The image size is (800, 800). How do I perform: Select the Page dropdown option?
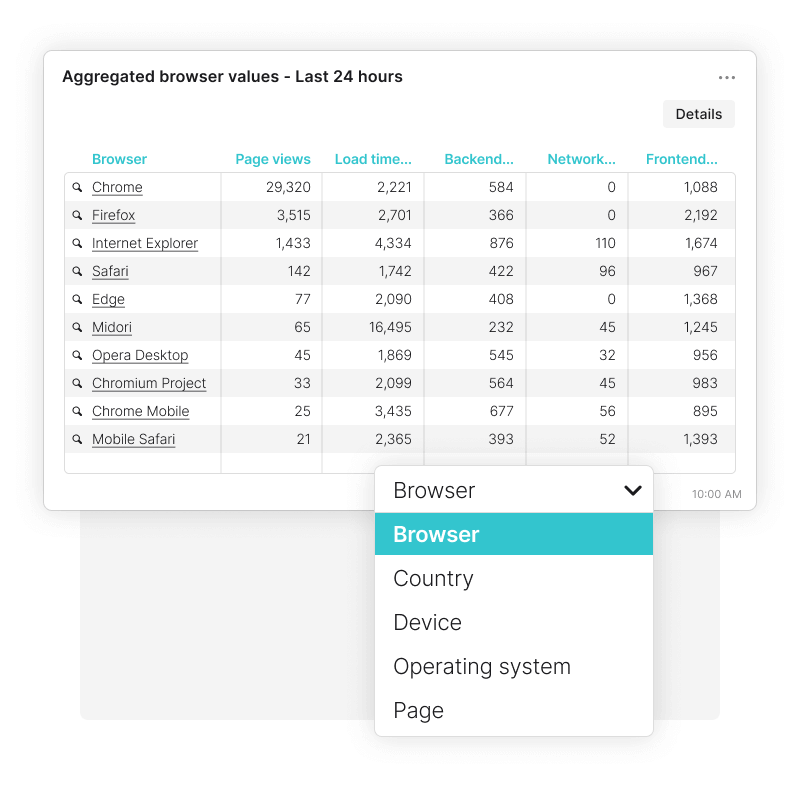click(418, 711)
